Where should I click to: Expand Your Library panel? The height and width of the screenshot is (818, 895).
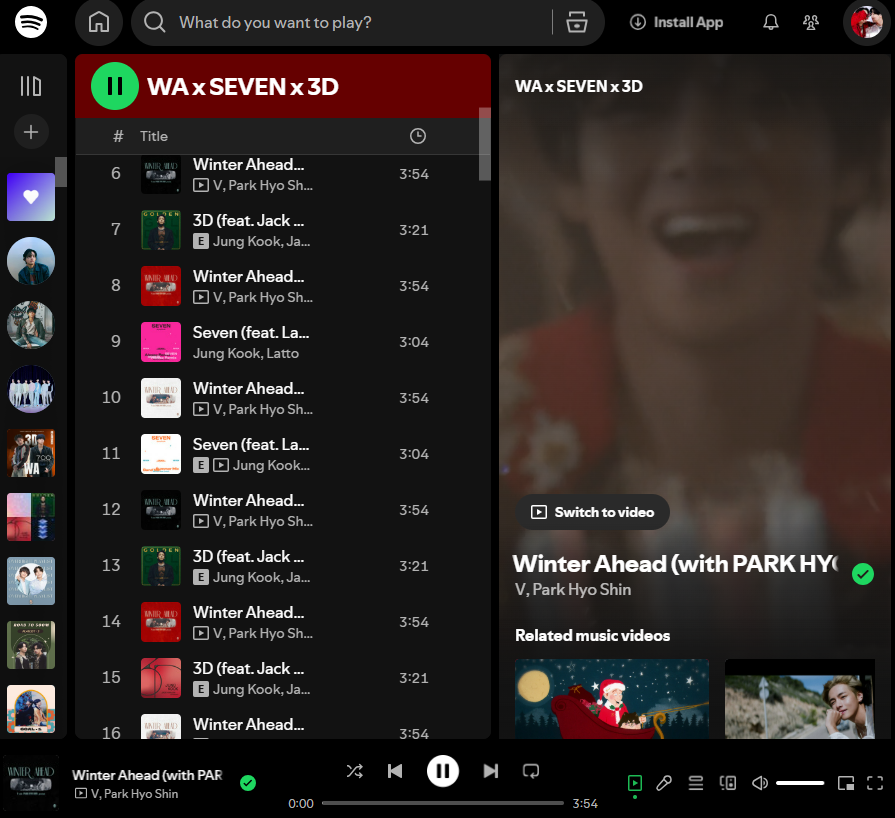pos(31,86)
